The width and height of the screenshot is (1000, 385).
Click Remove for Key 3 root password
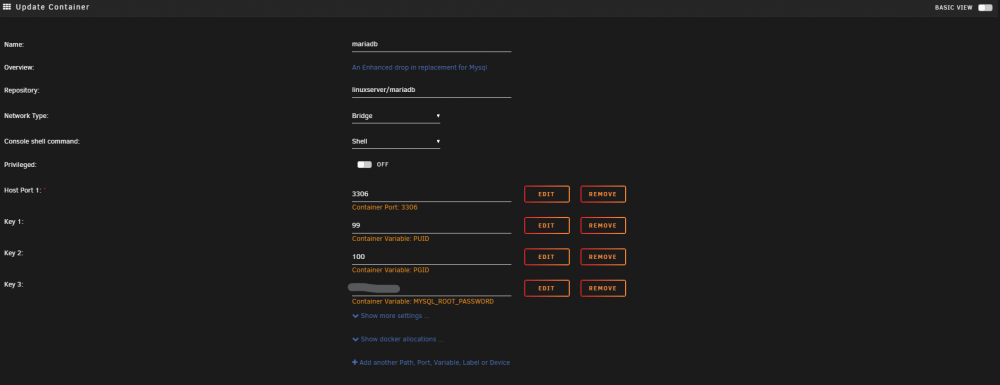coord(603,288)
